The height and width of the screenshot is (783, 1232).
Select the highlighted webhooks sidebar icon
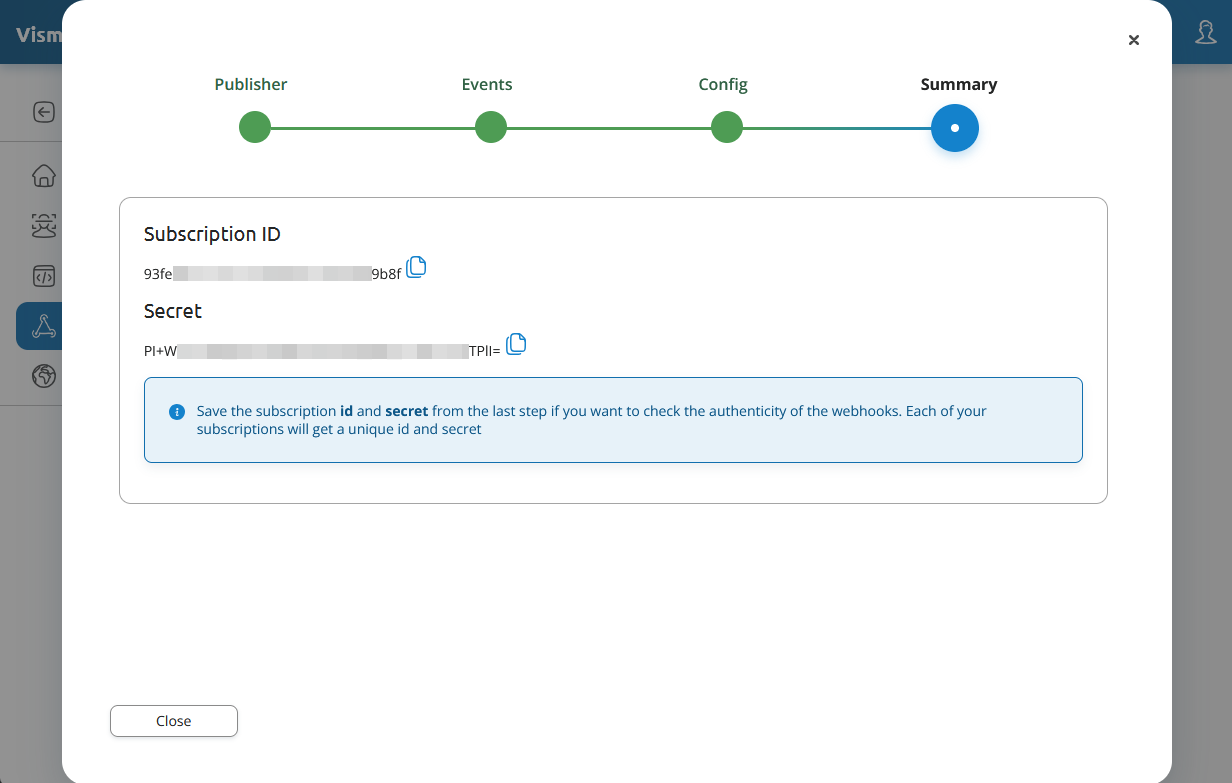pos(43,326)
